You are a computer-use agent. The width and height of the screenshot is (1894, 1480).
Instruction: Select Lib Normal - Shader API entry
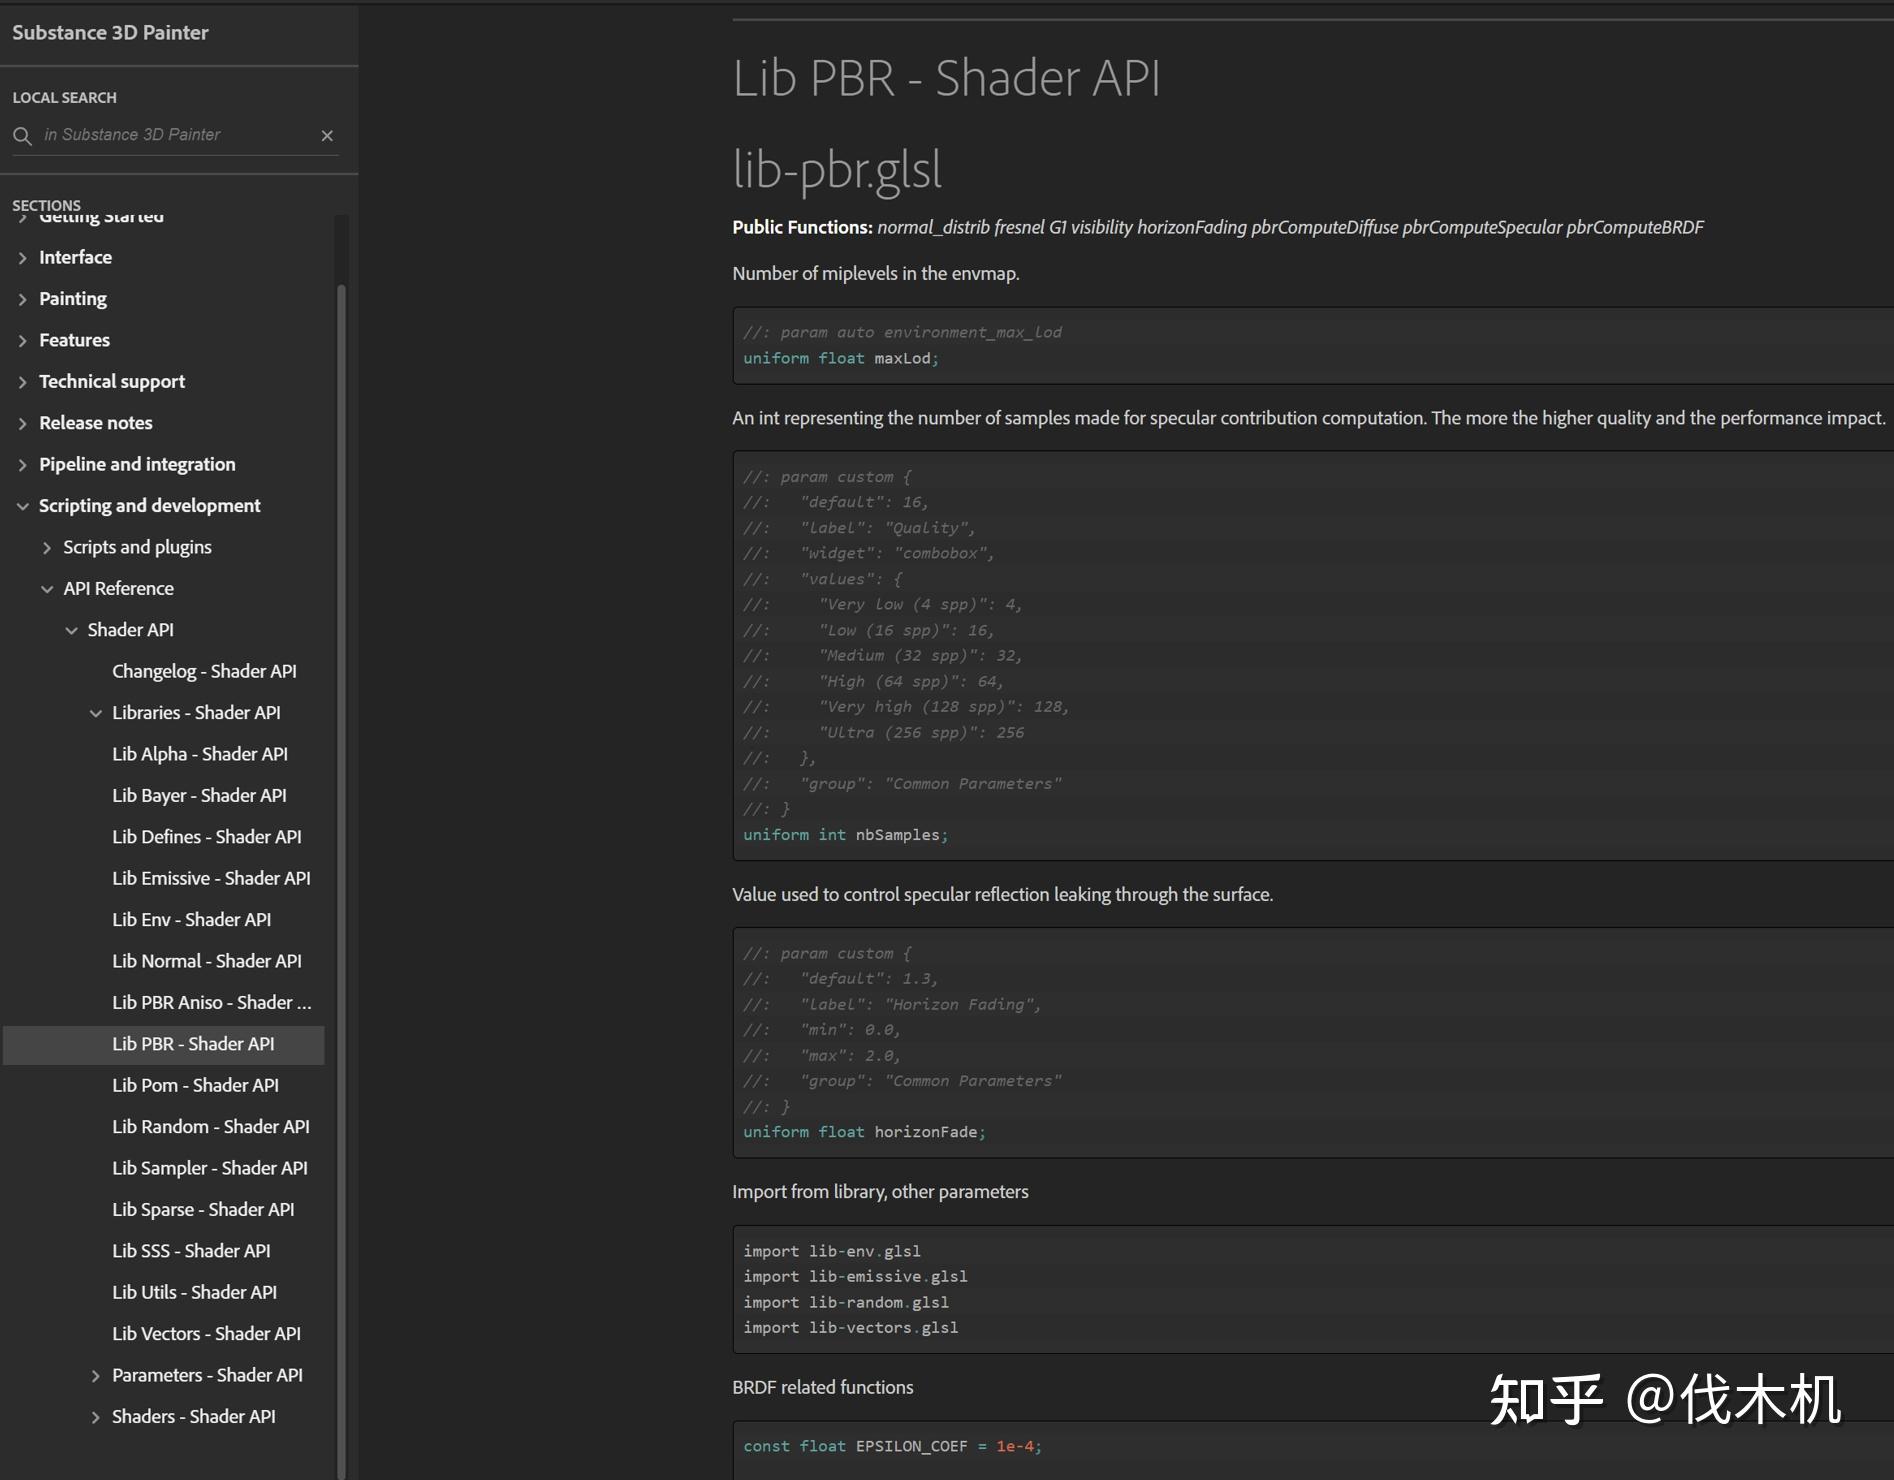206,961
